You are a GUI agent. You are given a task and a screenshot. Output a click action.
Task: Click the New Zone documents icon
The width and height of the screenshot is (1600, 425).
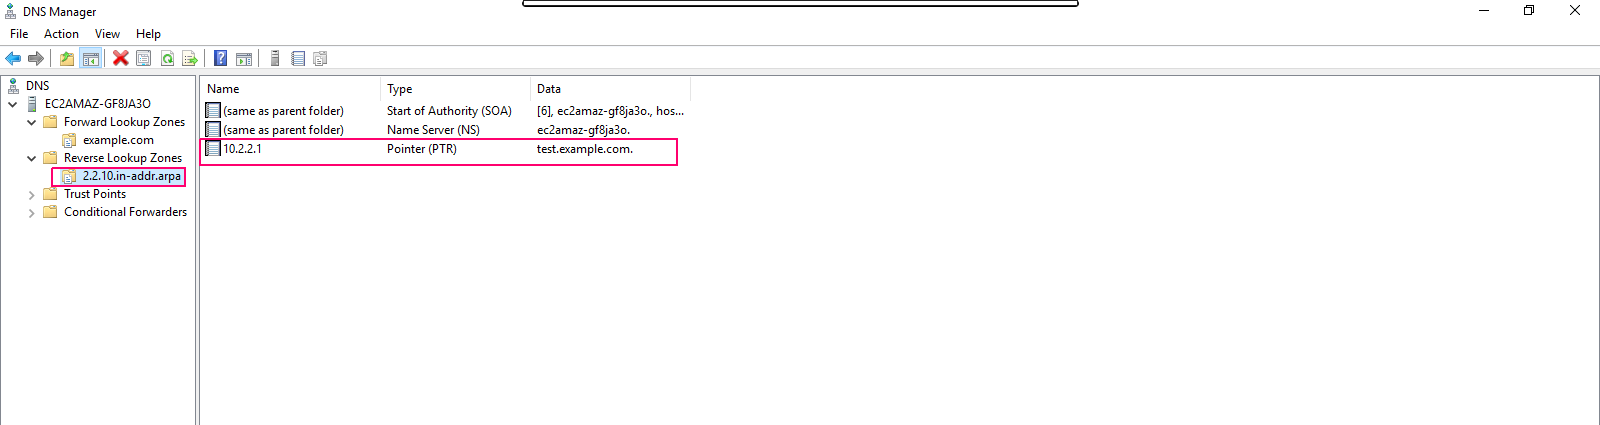pyautogui.click(x=320, y=59)
